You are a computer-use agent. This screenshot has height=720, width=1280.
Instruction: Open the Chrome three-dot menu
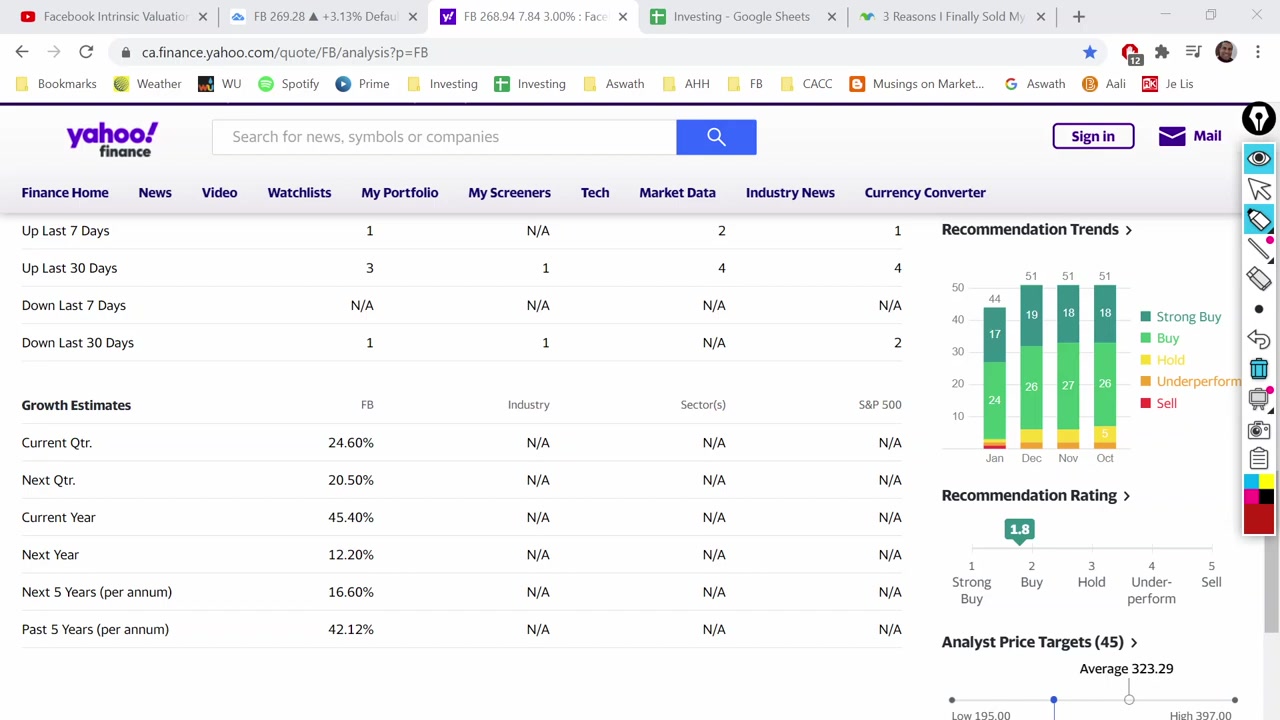[x=1258, y=52]
